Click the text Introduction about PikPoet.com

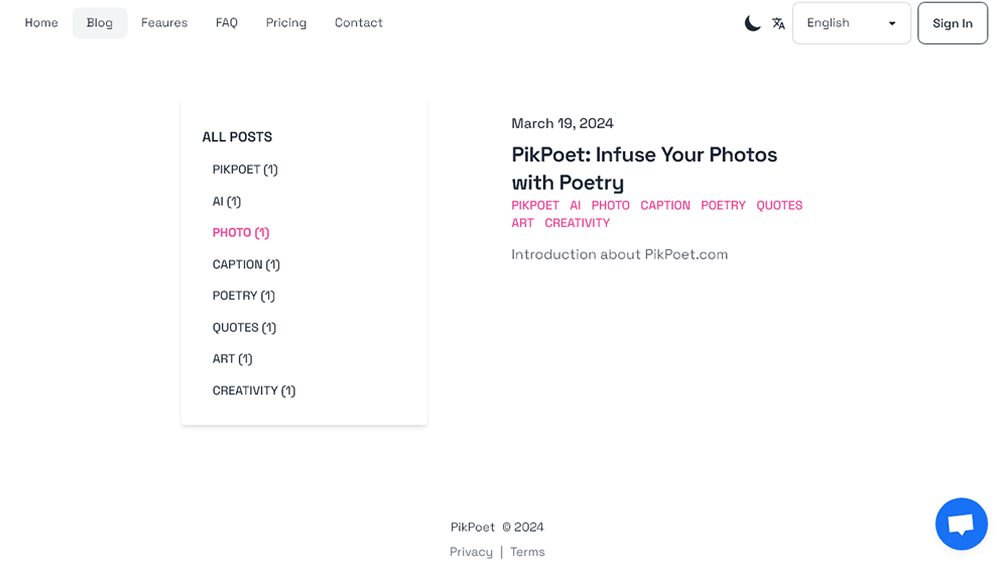pyautogui.click(x=619, y=254)
